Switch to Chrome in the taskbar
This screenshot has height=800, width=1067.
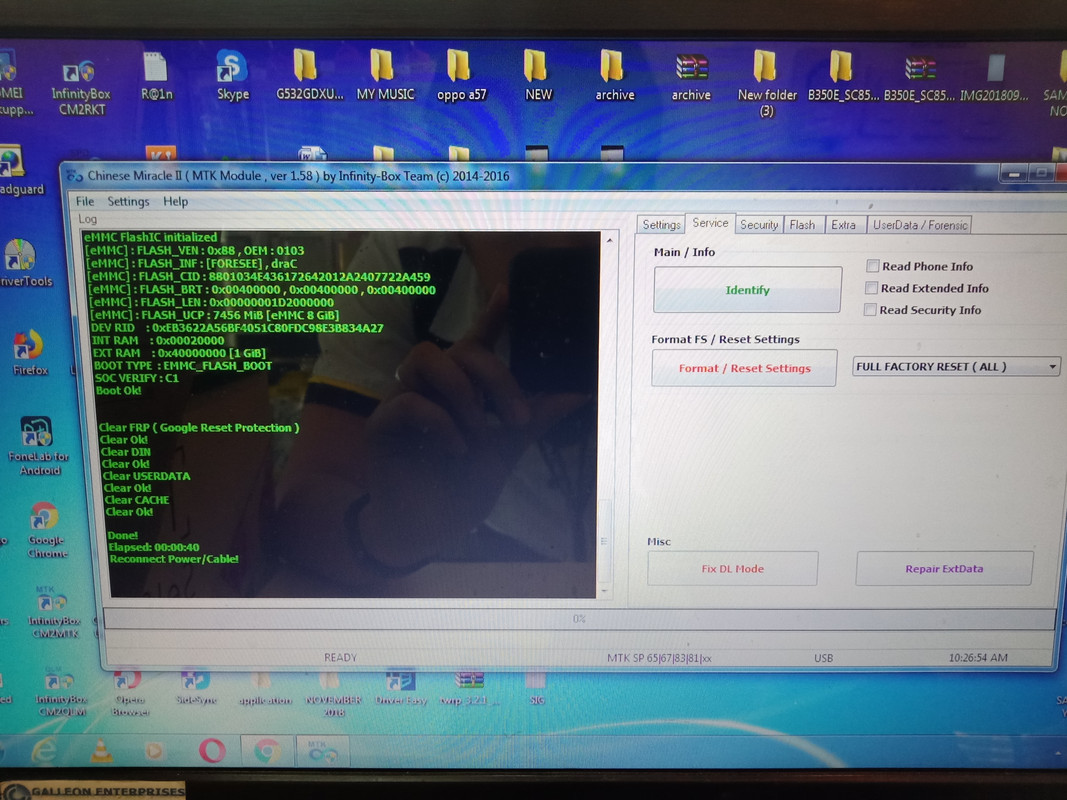click(267, 751)
